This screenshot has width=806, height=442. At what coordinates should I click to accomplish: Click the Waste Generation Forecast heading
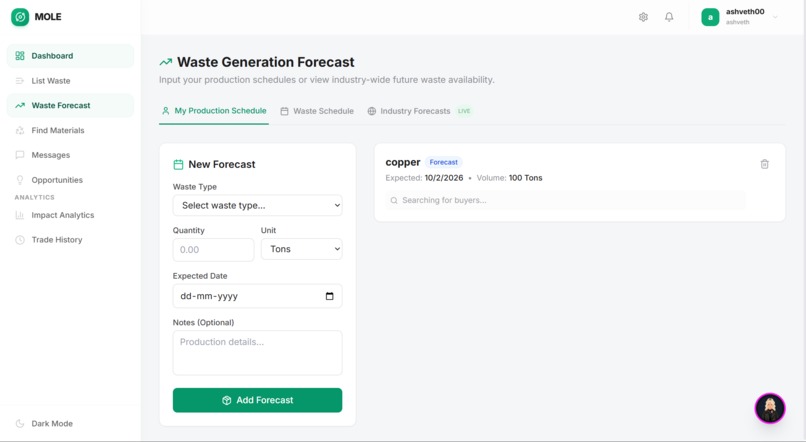coord(266,62)
